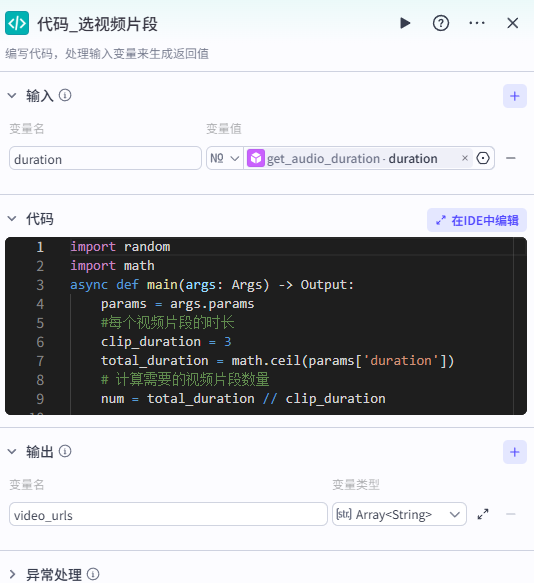Screen dimensions: 534x583
Task: Click comment #每个视频片段的时长
Action: click(168, 322)
